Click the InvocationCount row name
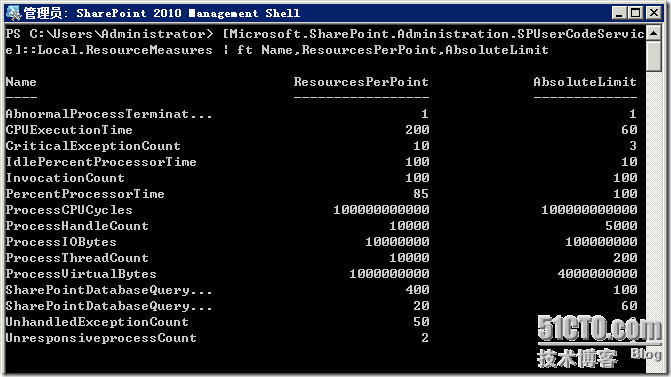 click(65, 178)
